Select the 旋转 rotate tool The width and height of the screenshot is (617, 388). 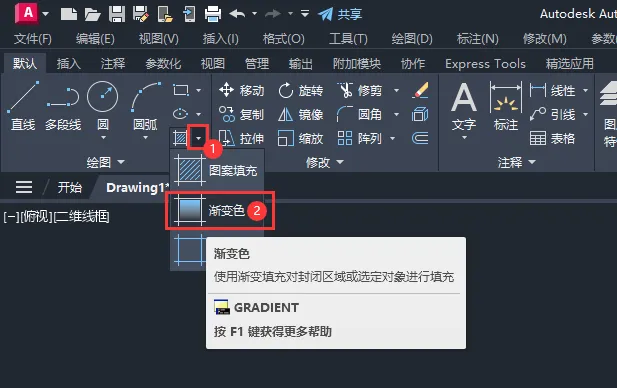coord(301,91)
